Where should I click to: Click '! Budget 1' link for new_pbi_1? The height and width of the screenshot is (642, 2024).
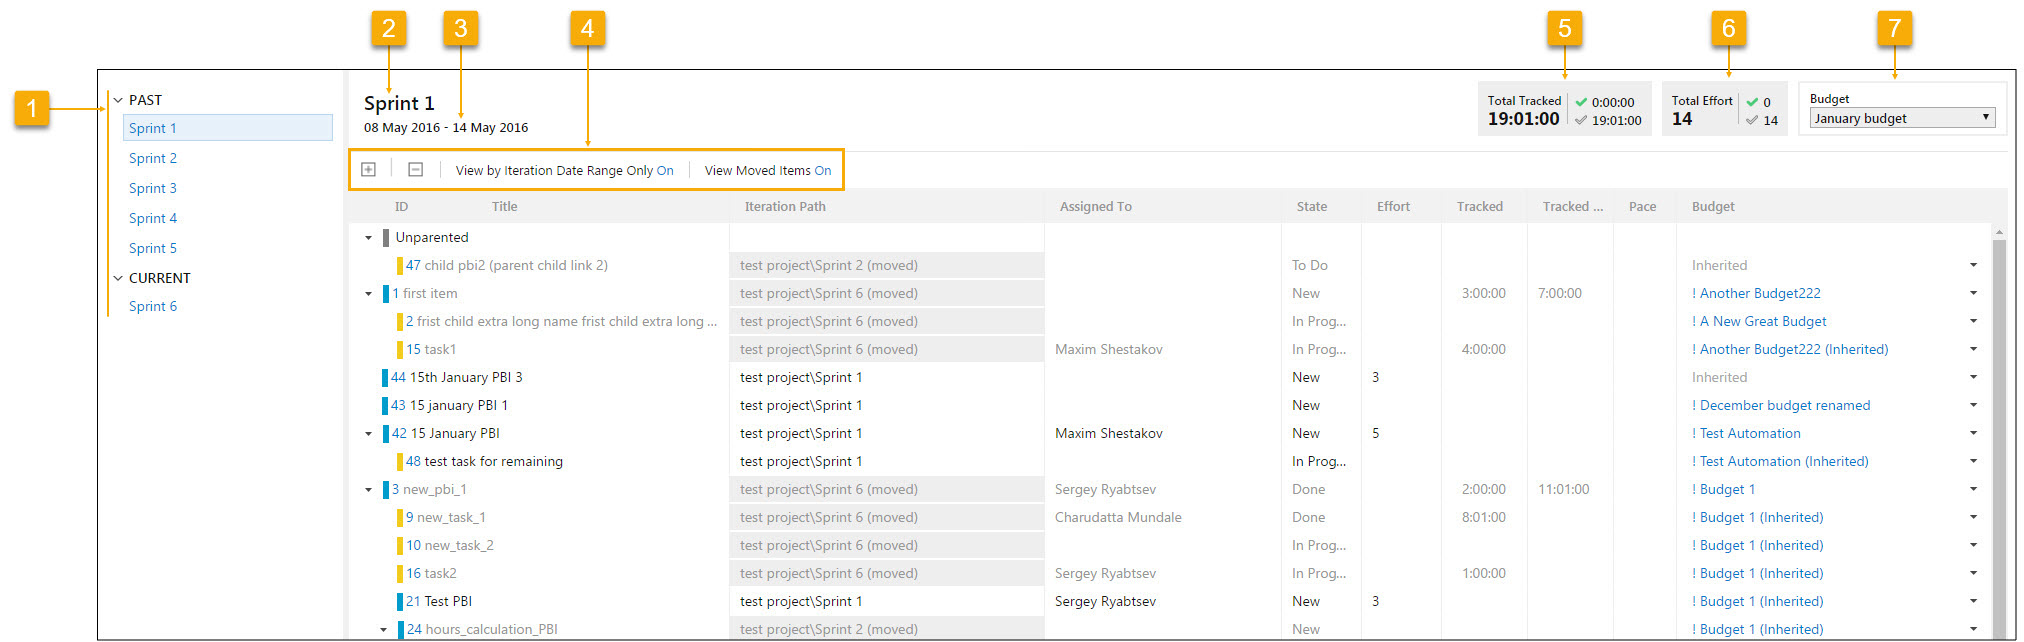(1723, 489)
